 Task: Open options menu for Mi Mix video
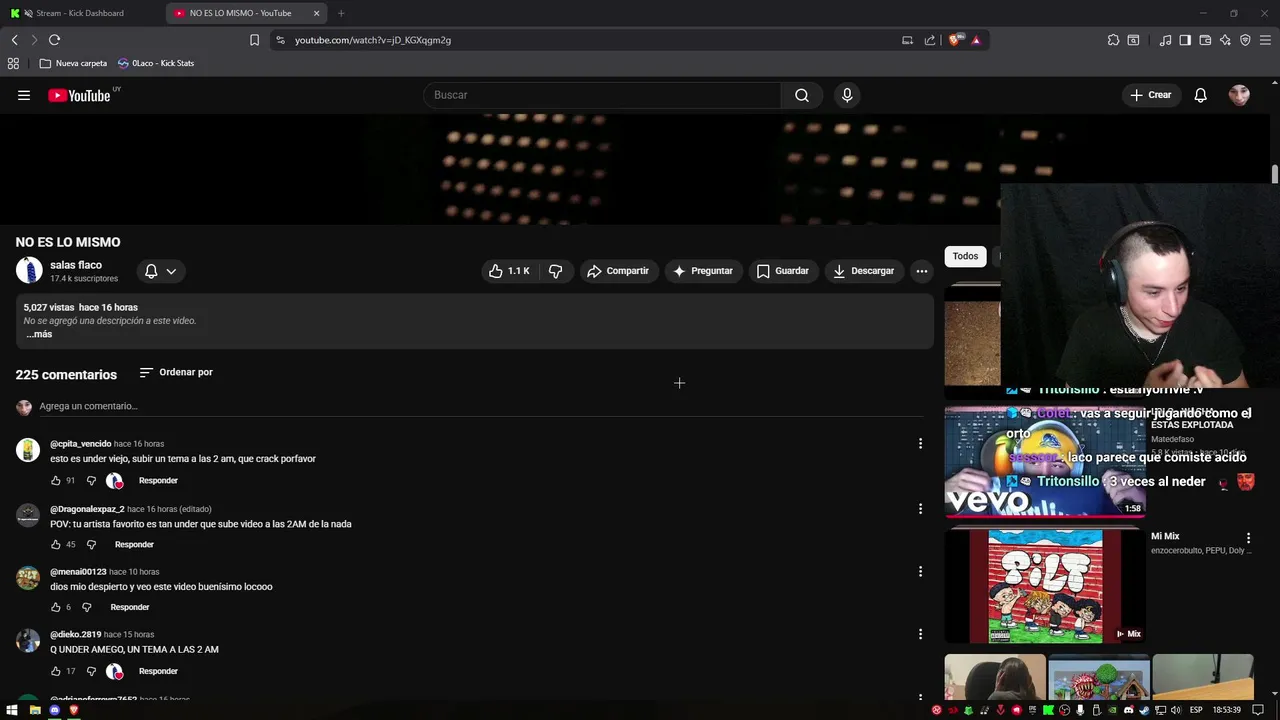pos(1248,538)
